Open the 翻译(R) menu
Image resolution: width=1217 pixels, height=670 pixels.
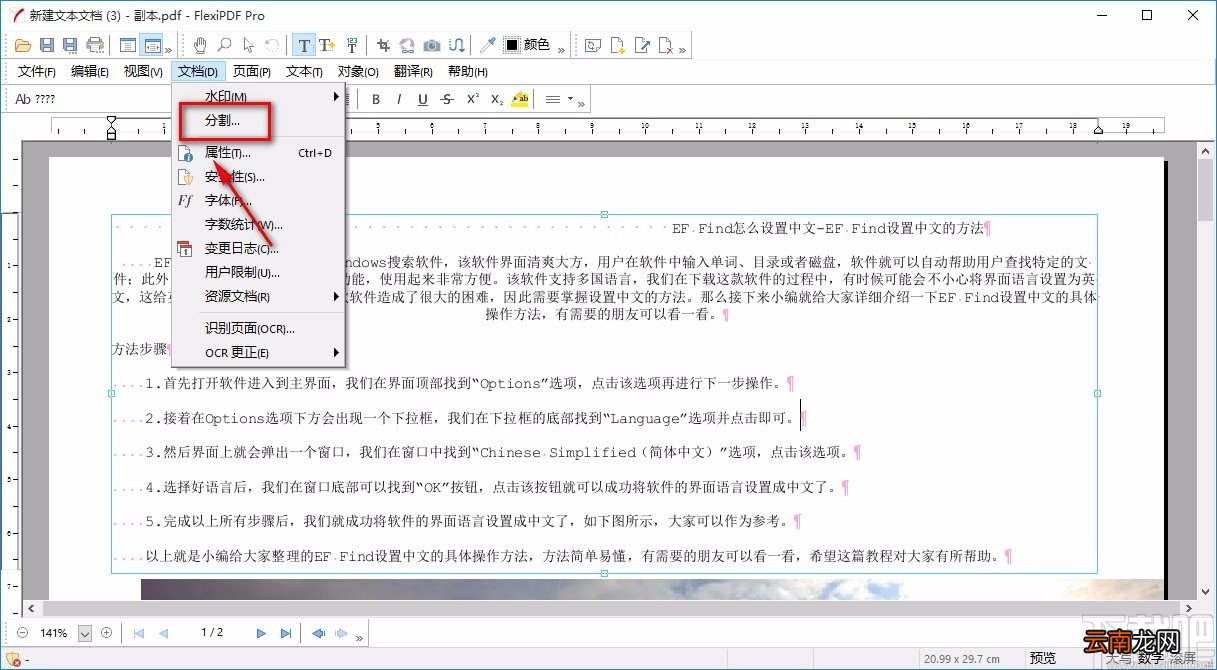click(x=413, y=72)
